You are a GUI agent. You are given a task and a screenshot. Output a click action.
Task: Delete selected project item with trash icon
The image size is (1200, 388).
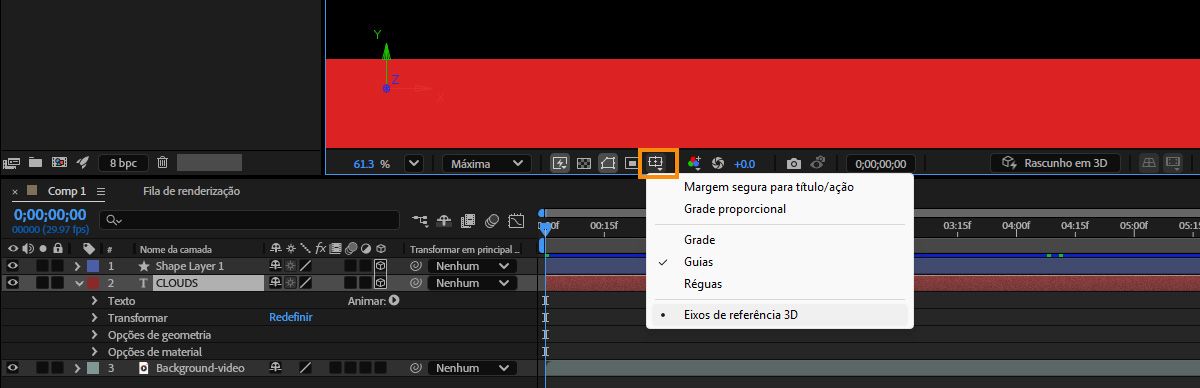[x=162, y=162]
